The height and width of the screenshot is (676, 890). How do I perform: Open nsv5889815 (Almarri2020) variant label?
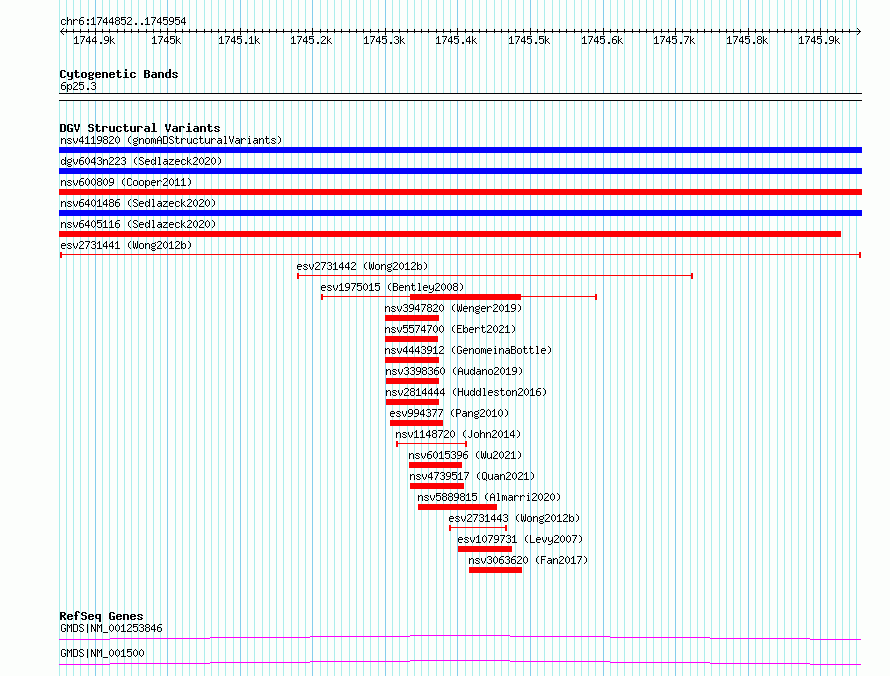(489, 497)
